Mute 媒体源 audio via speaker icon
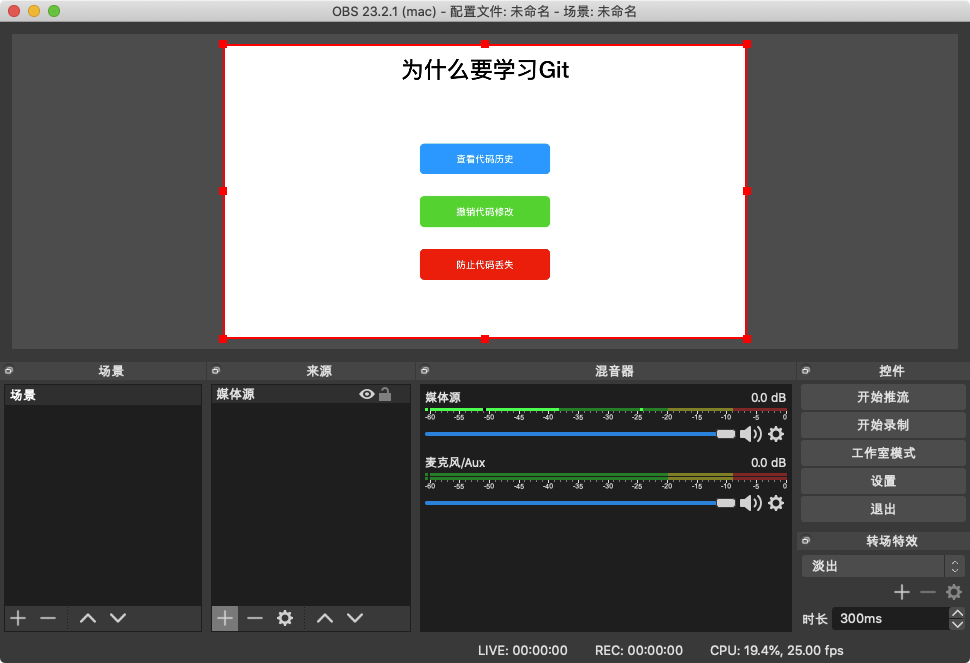970x663 pixels. click(x=750, y=434)
